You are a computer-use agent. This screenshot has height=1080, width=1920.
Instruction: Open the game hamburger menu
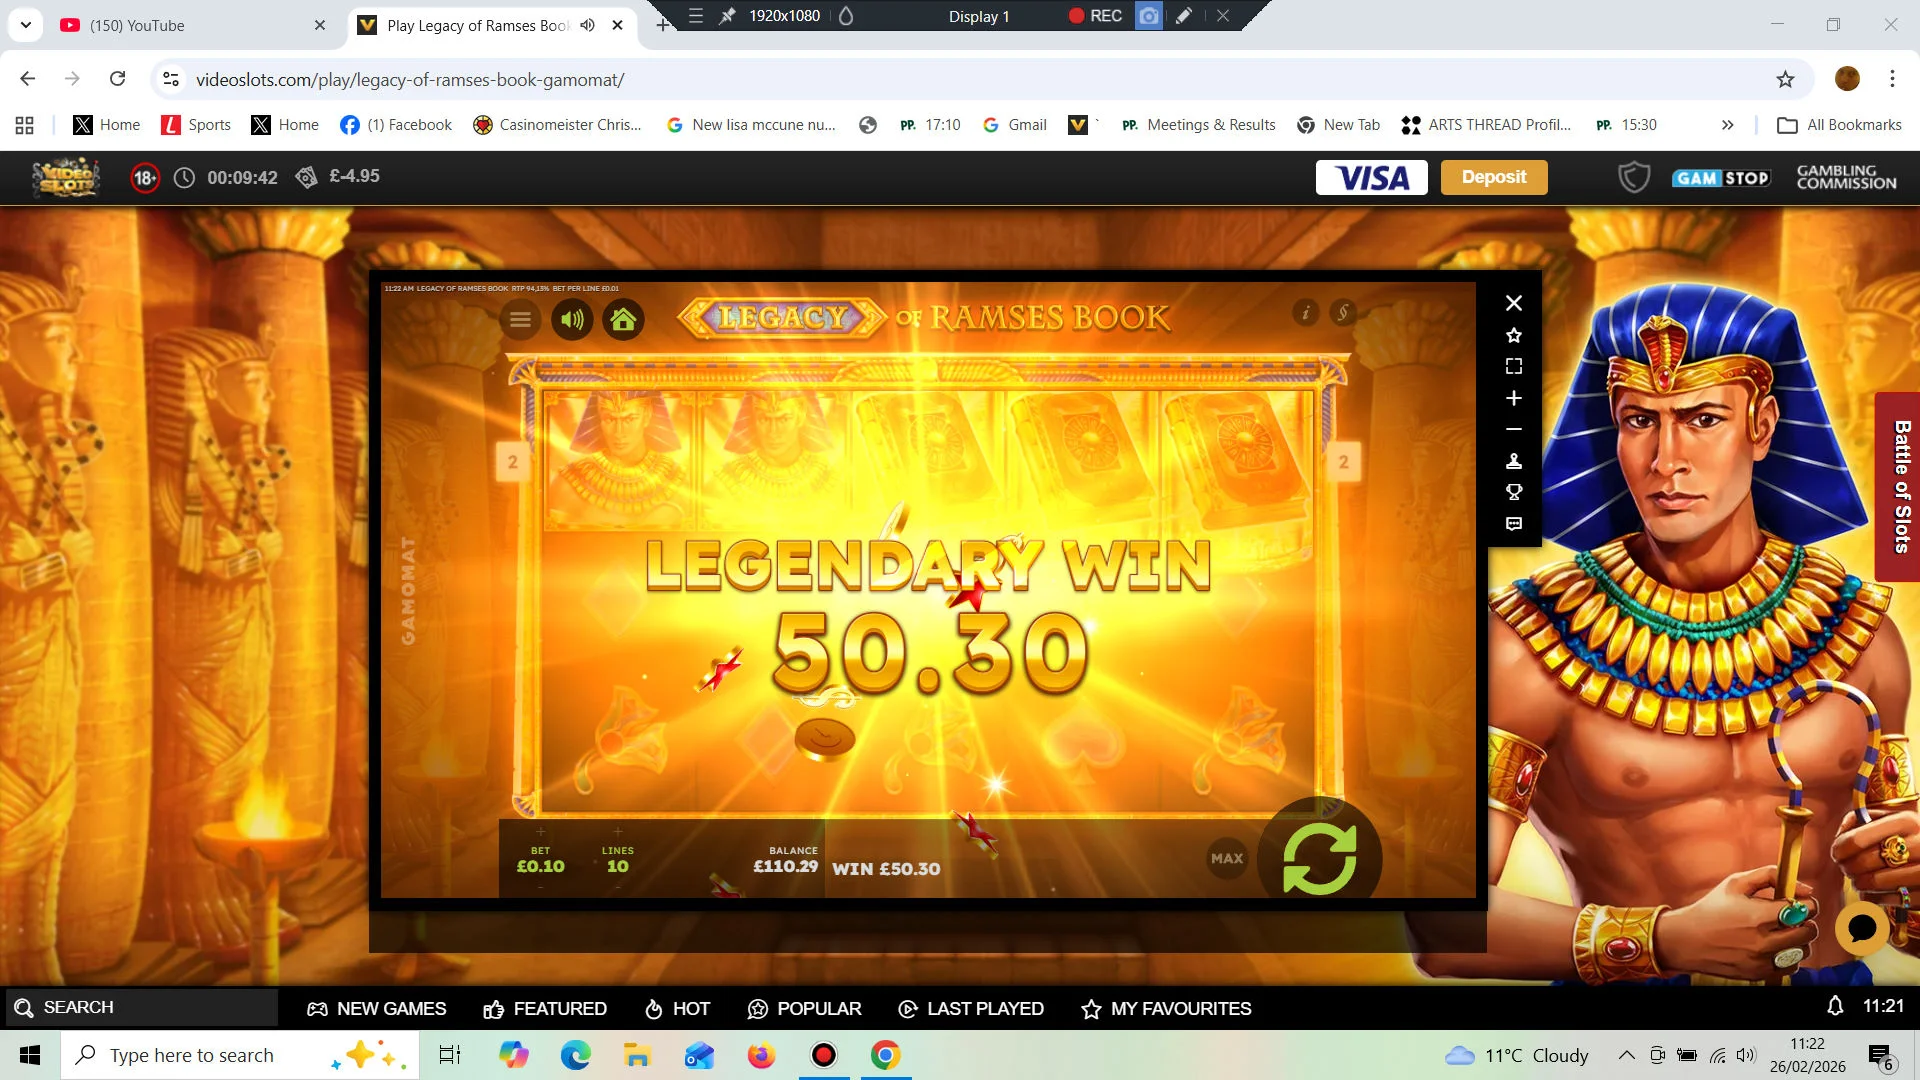click(520, 320)
